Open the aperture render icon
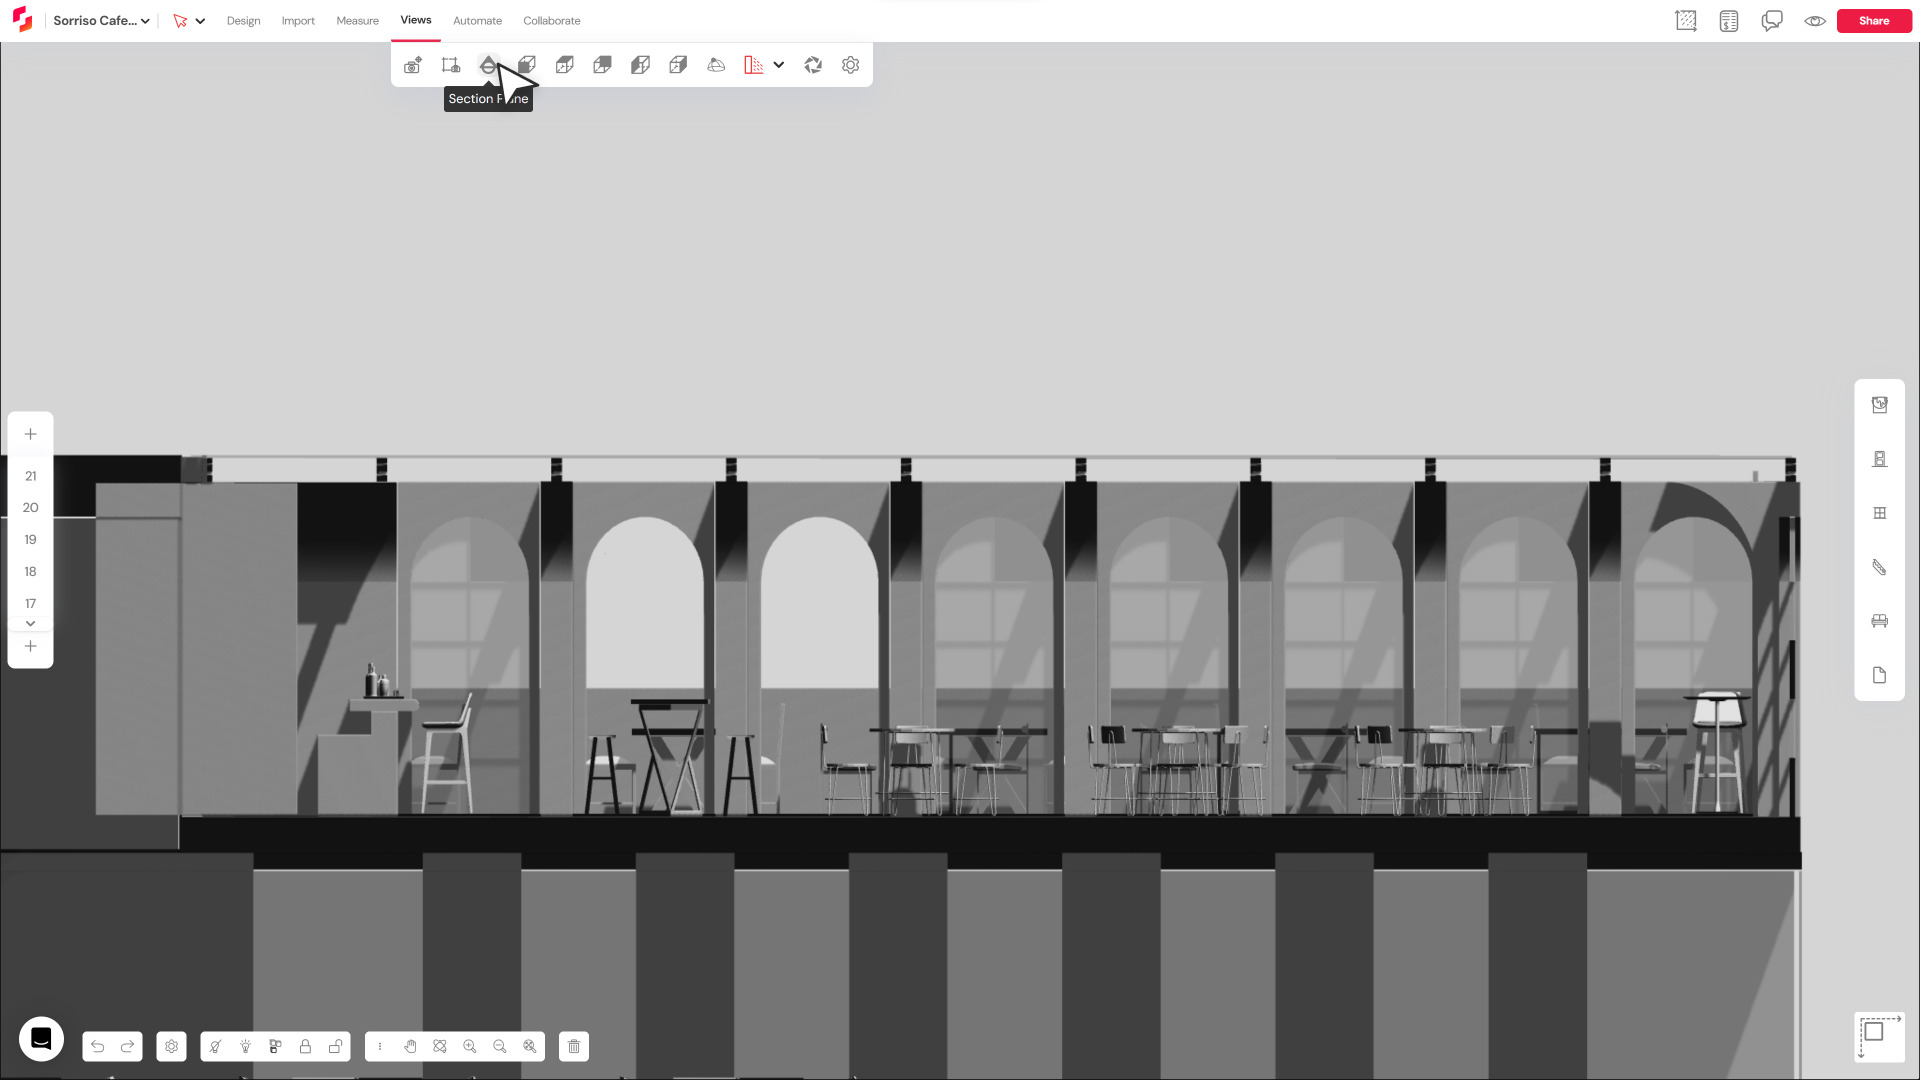This screenshot has width=1920, height=1080. pyautogui.click(x=813, y=65)
